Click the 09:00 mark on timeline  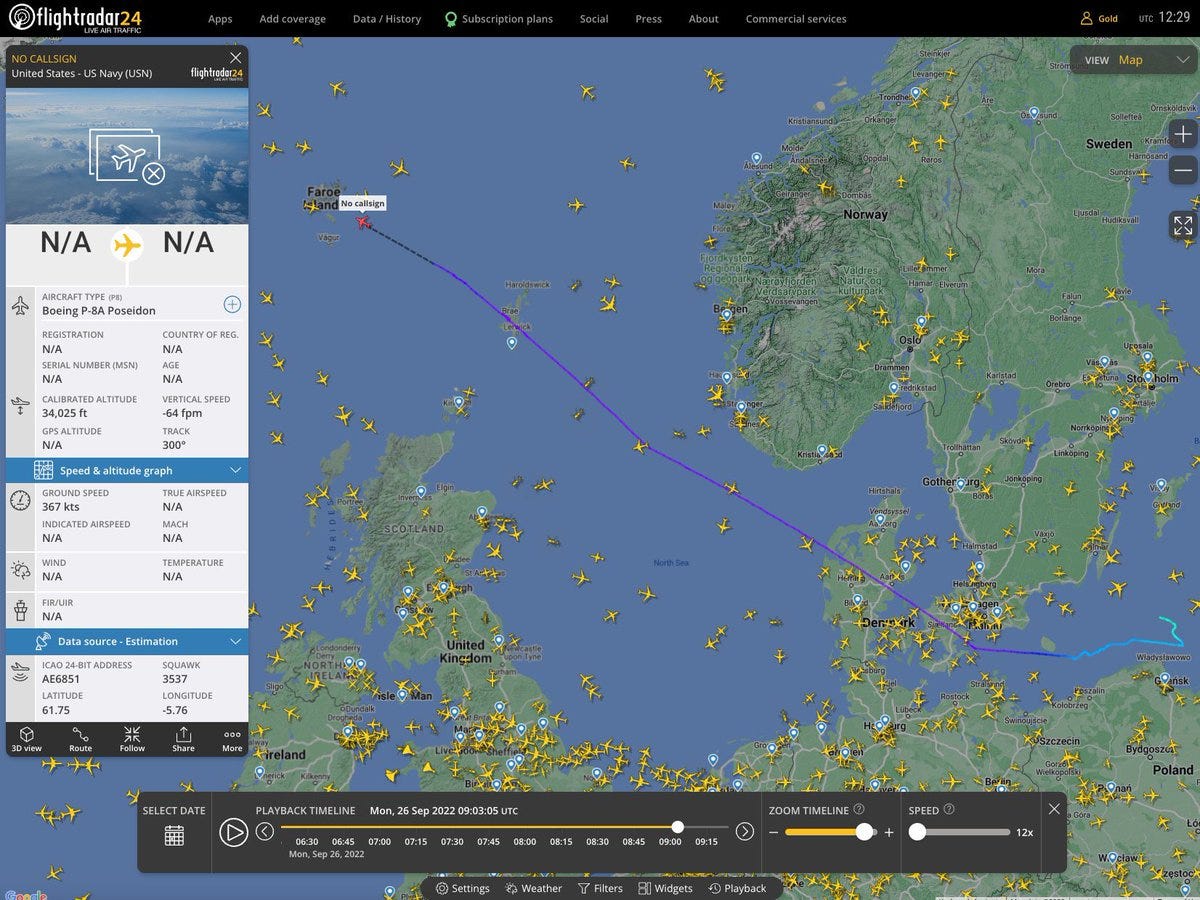[x=670, y=842]
